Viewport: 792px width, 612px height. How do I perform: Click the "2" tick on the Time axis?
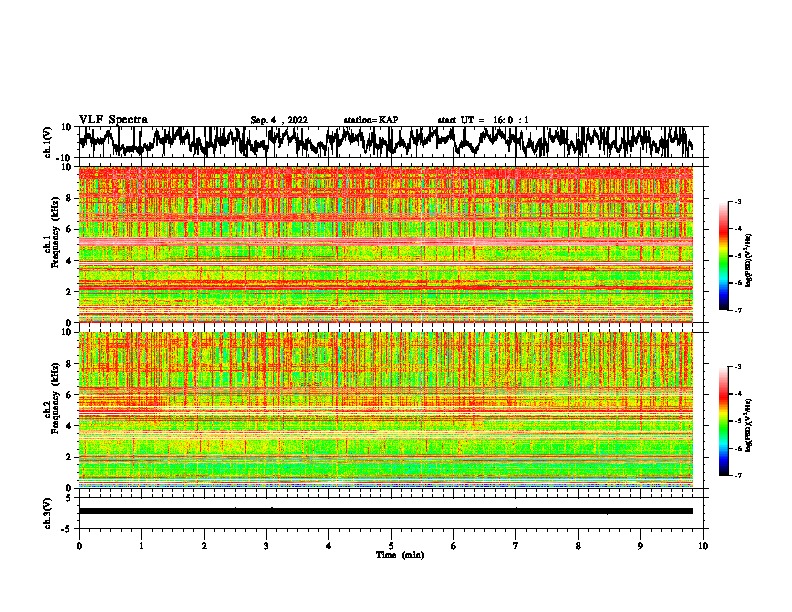point(204,546)
